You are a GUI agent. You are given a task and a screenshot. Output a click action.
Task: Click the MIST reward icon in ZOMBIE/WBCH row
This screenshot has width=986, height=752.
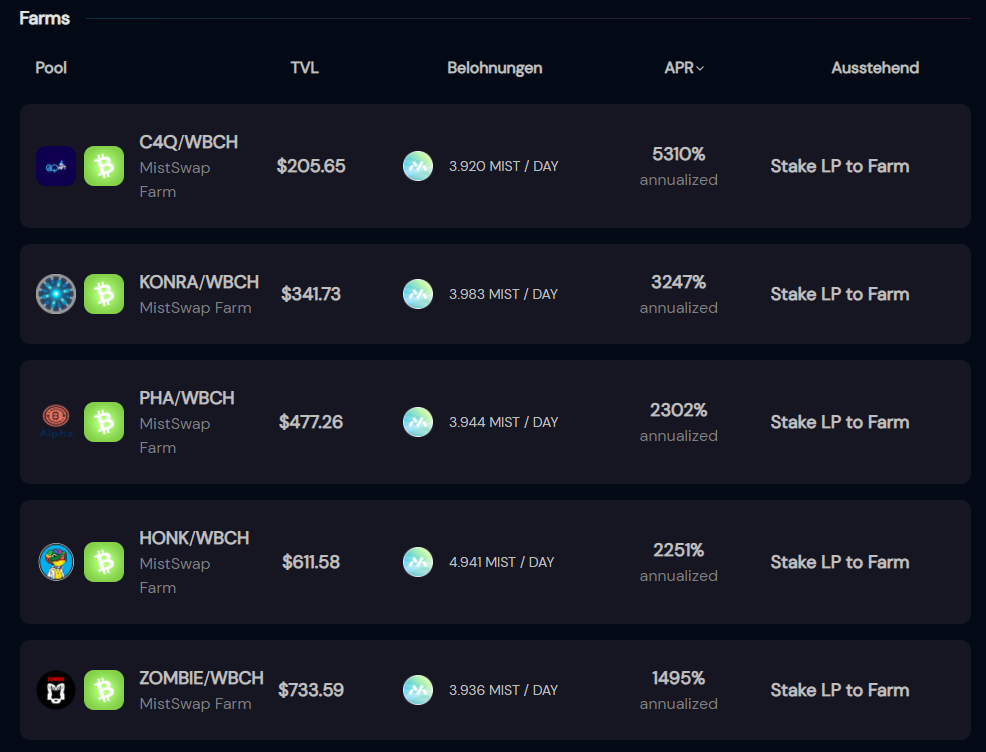coord(418,690)
